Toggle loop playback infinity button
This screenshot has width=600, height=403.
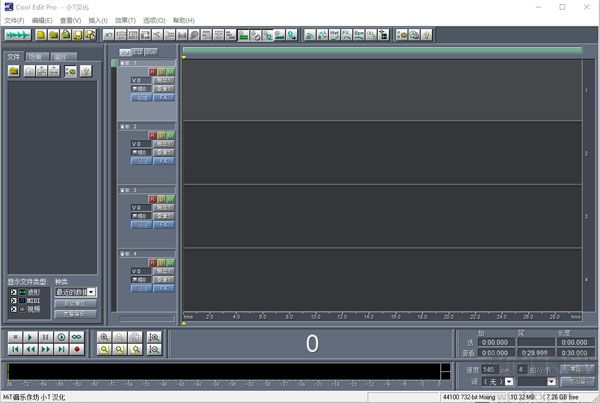tap(77, 337)
